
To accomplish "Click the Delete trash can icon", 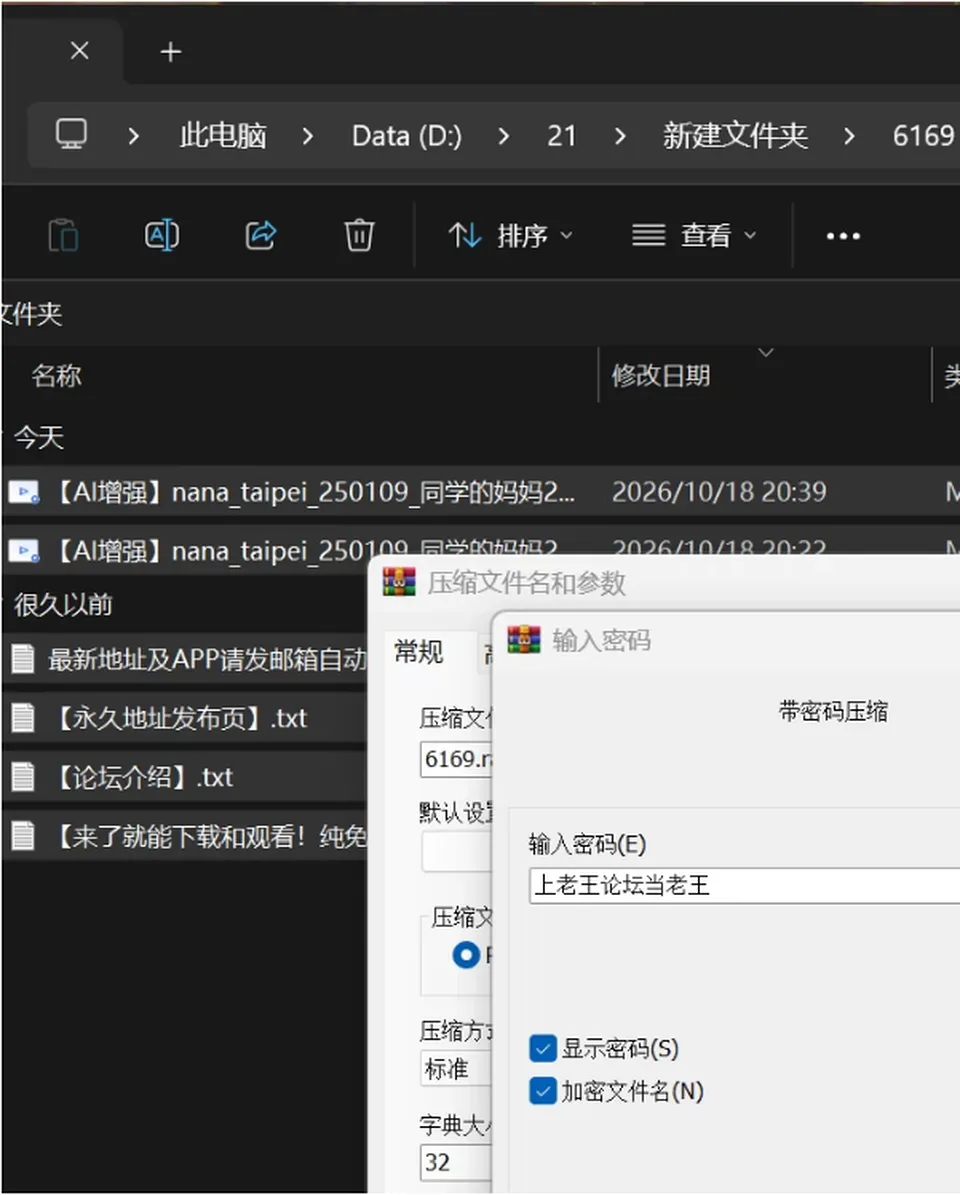I will click(359, 235).
